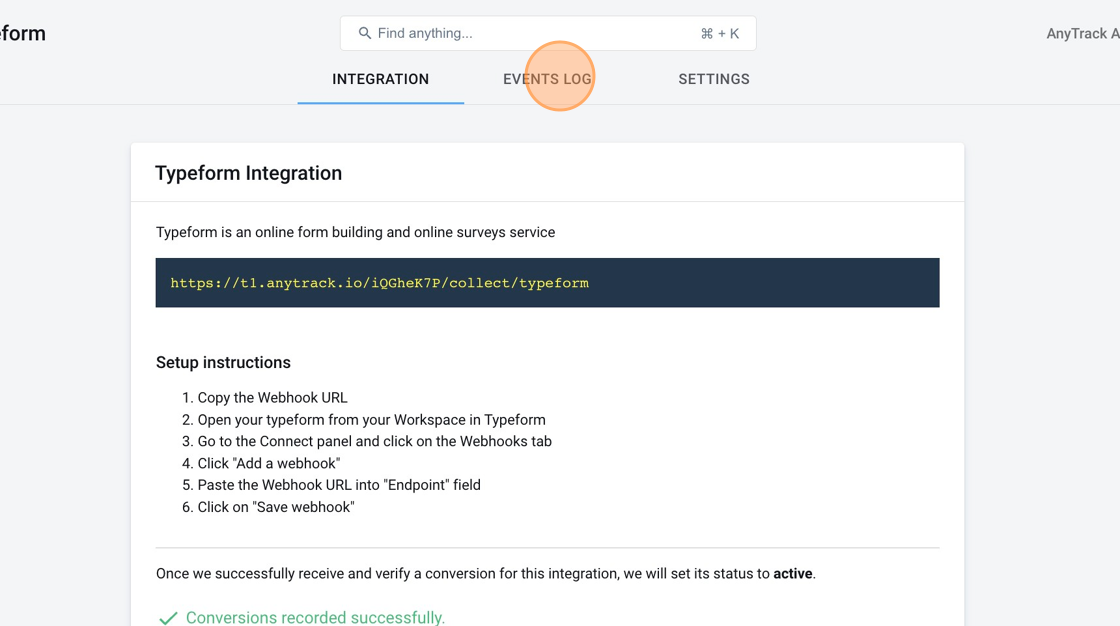This screenshot has height=626, width=1120.
Task: Click the 'Click on "Save webhook"' step
Action: click(x=276, y=507)
